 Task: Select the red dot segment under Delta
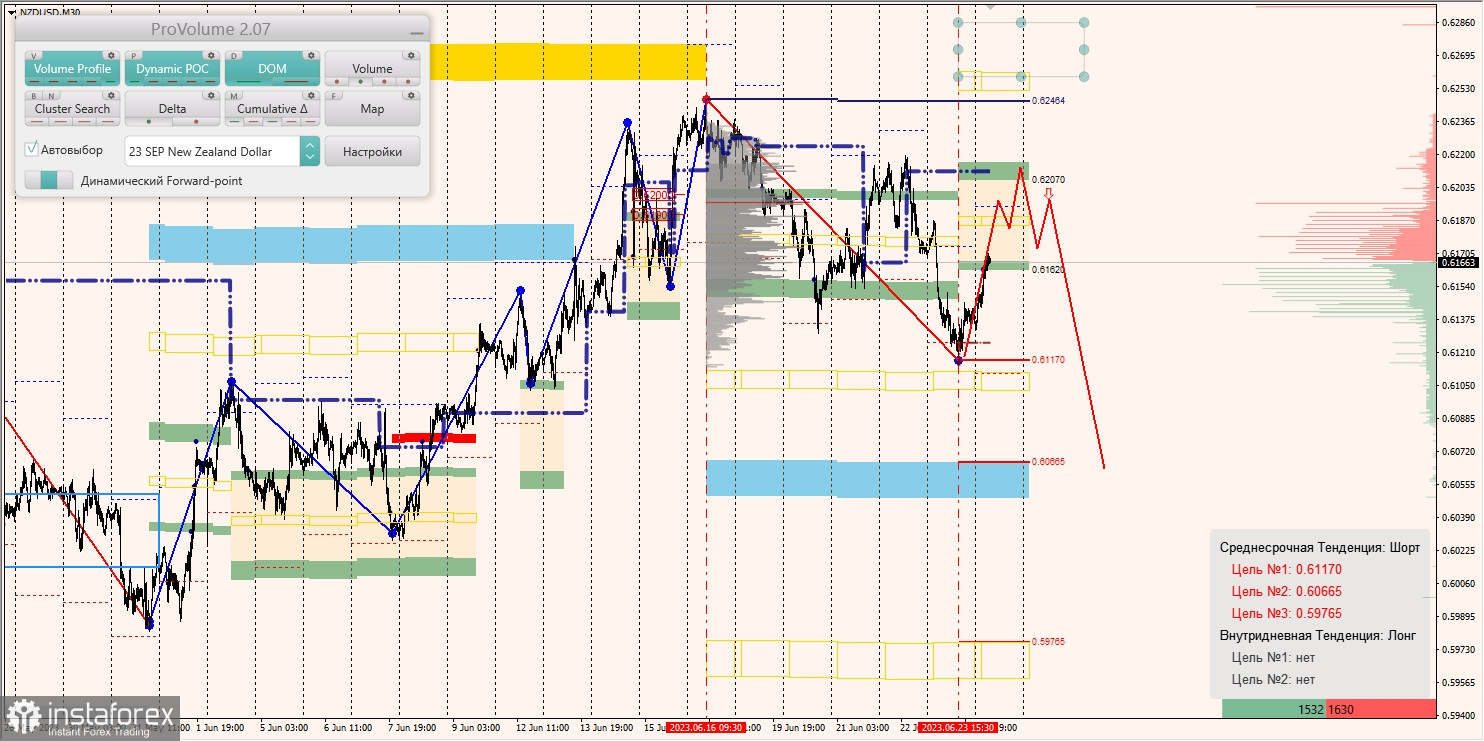(x=195, y=123)
